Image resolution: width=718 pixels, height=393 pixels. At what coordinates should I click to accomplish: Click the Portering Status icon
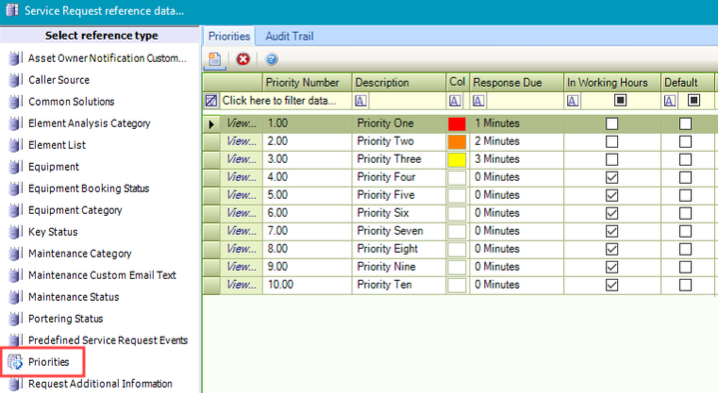[15, 318]
